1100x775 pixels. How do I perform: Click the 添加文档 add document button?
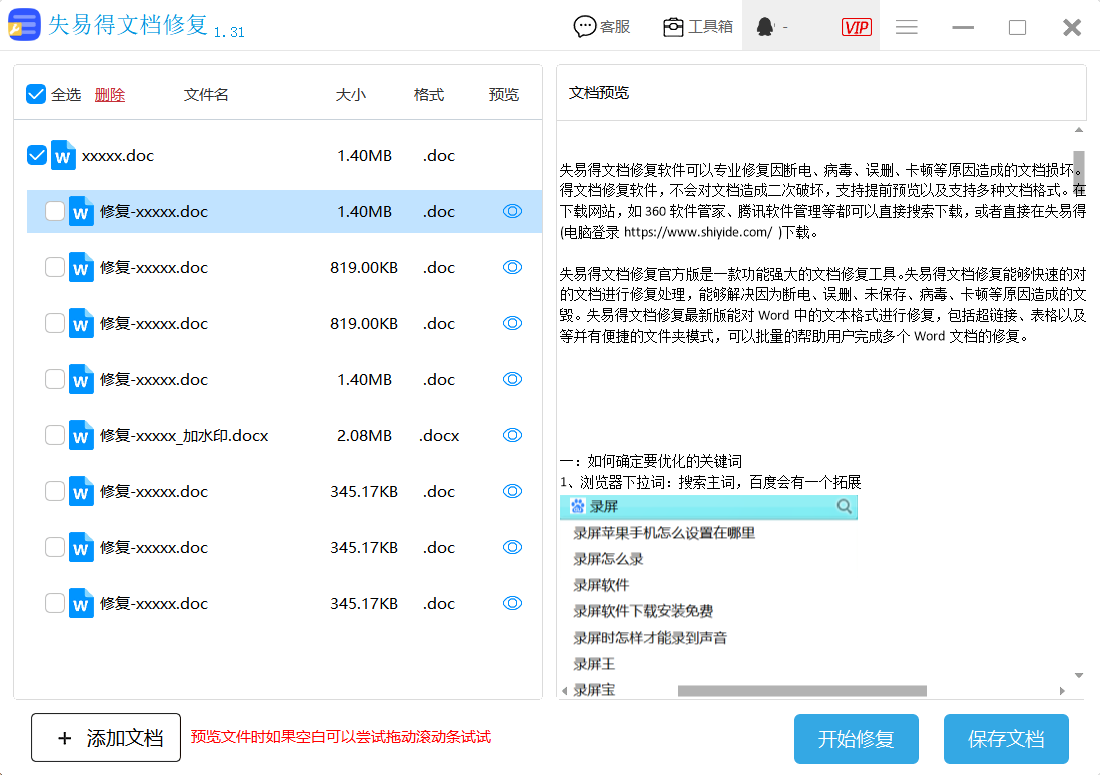point(106,738)
